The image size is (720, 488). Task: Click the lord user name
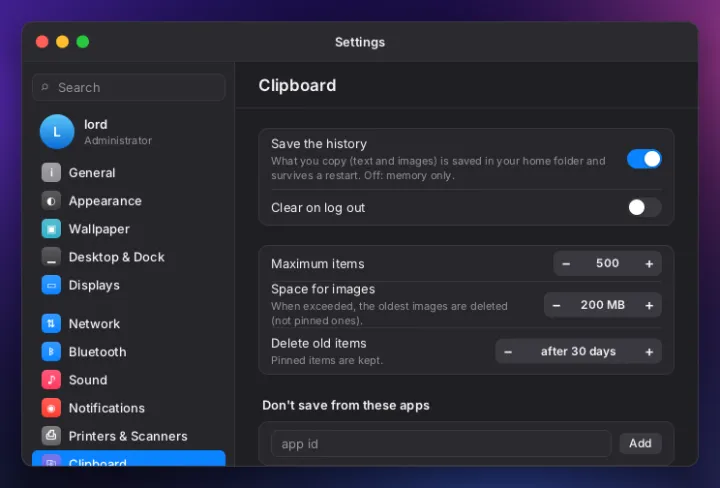point(96,124)
